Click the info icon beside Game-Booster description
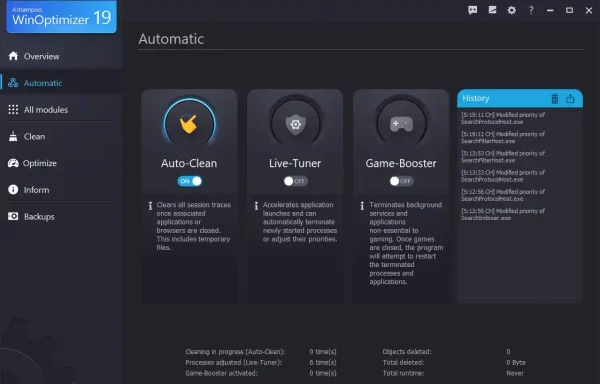600x384 pixels. [362, 206]
